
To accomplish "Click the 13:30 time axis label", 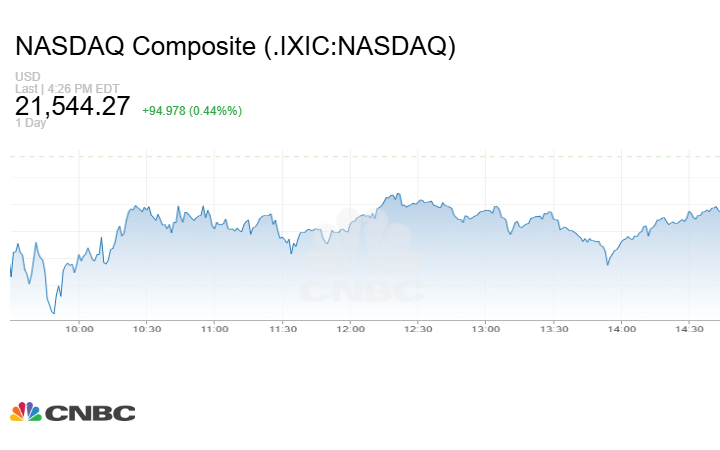I will click(x=554, y=328).
